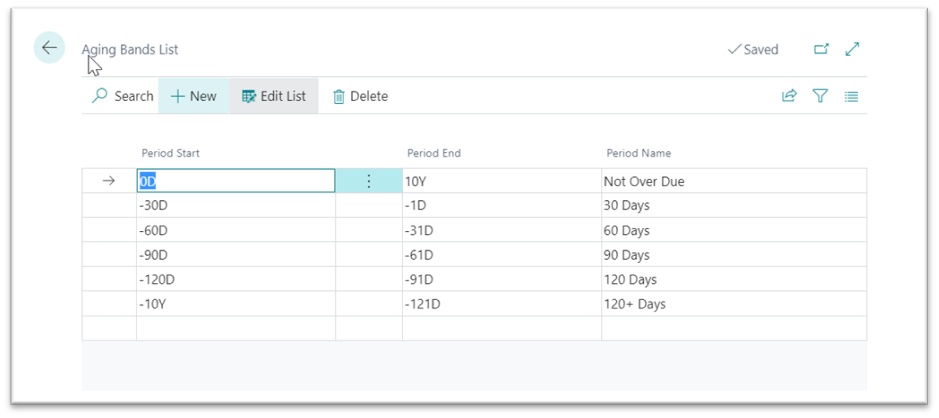Click the Delete trash icon

coord(339,96)
